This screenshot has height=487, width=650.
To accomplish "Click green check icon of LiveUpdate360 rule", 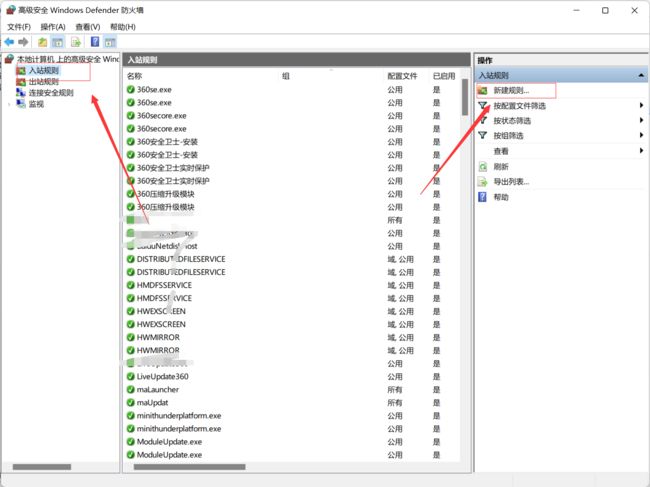I will tap(131, 376).
